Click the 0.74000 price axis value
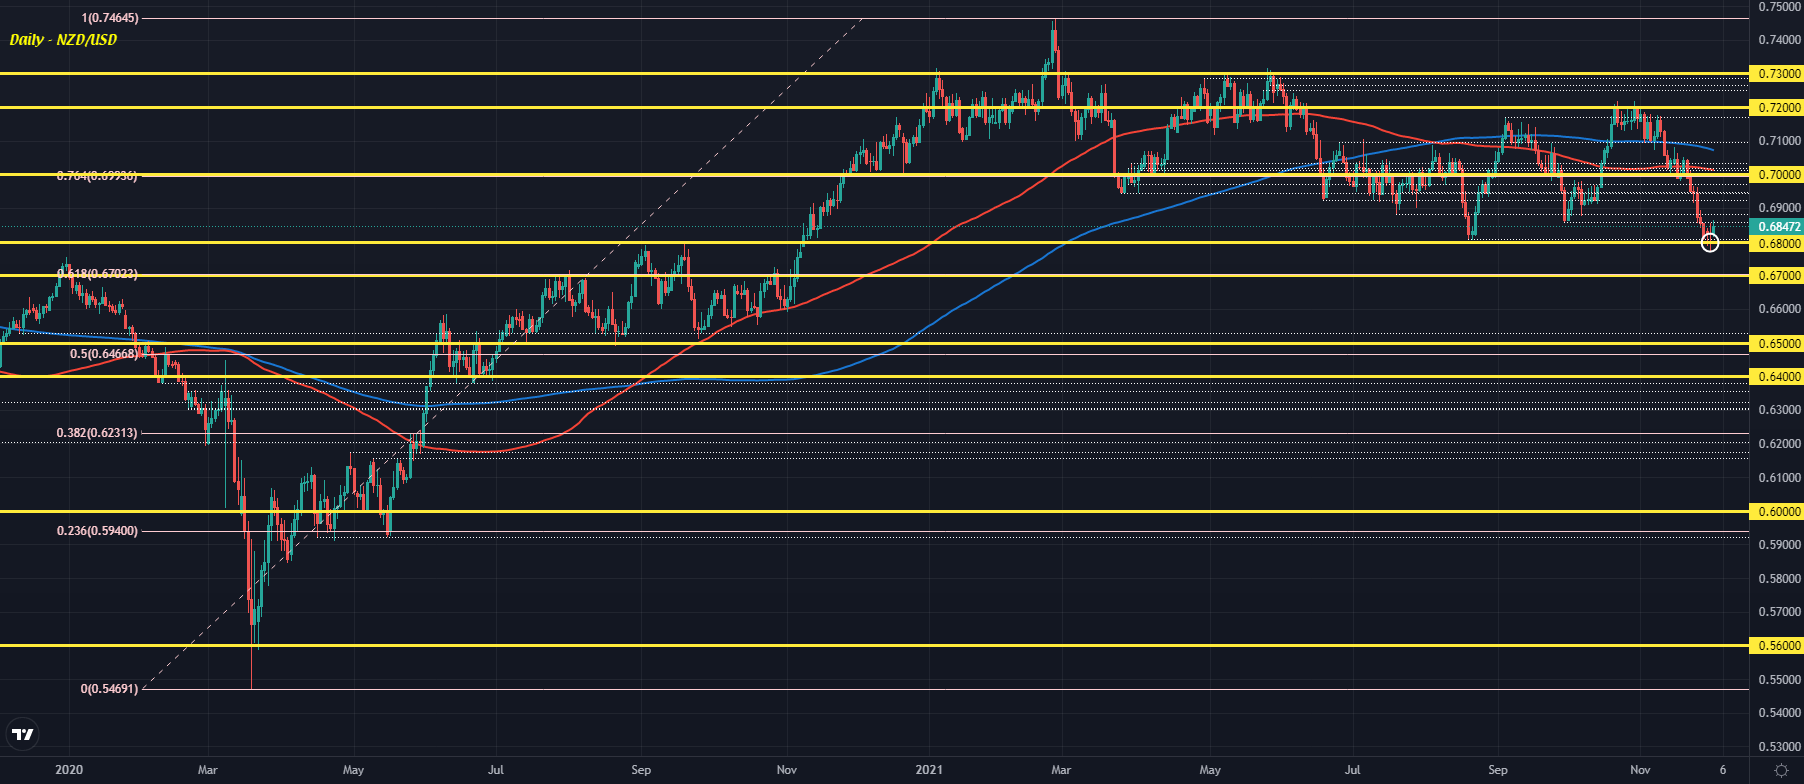 pos(1779,40)
